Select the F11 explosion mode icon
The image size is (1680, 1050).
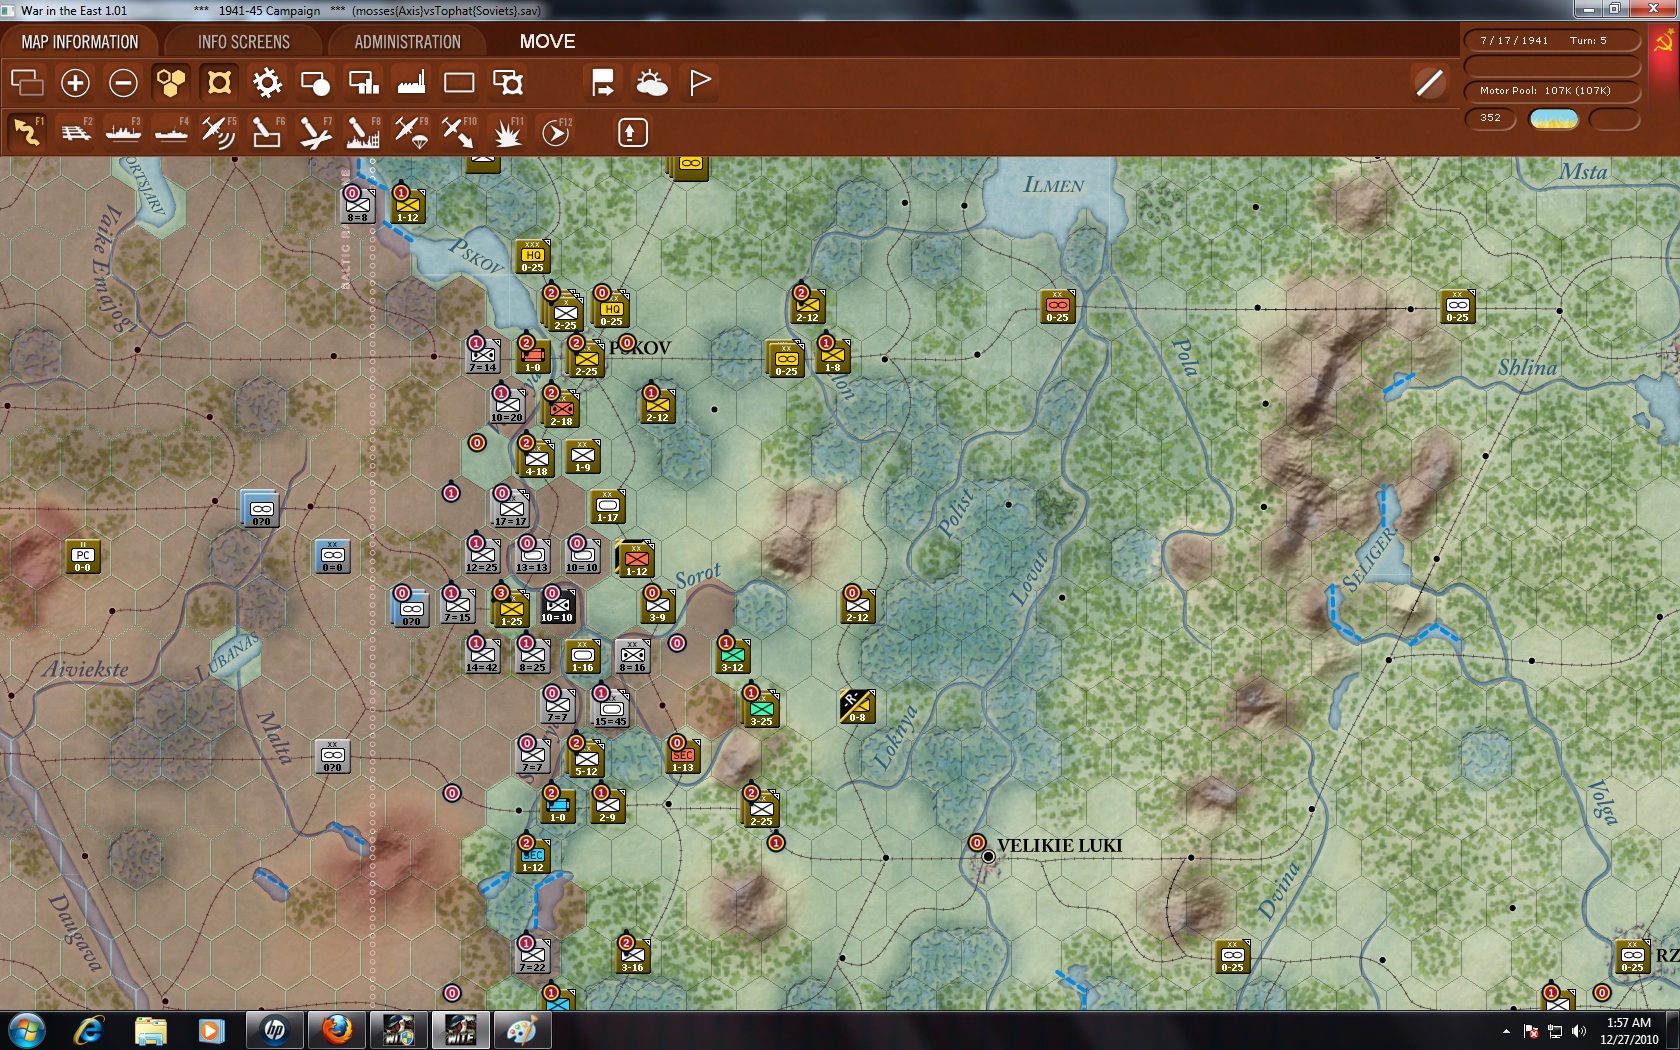(x=507, y=132)
